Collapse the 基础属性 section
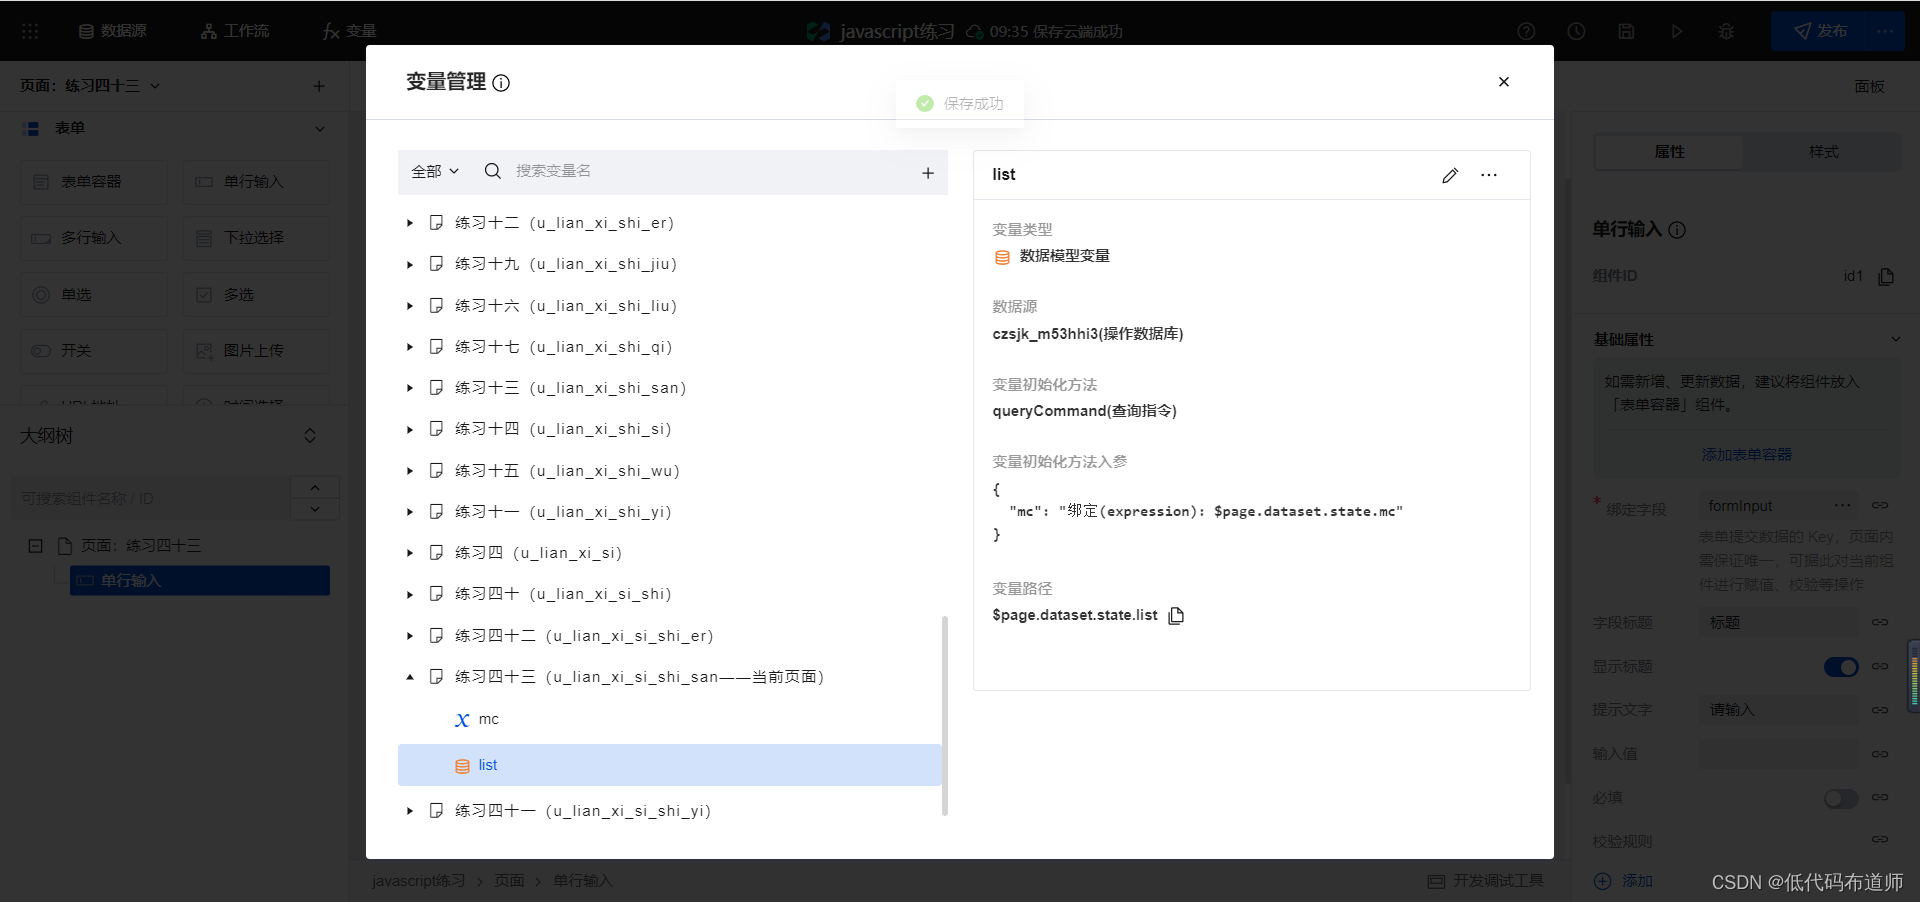This screenshot has width=1920, height=902. [1895, 340]
